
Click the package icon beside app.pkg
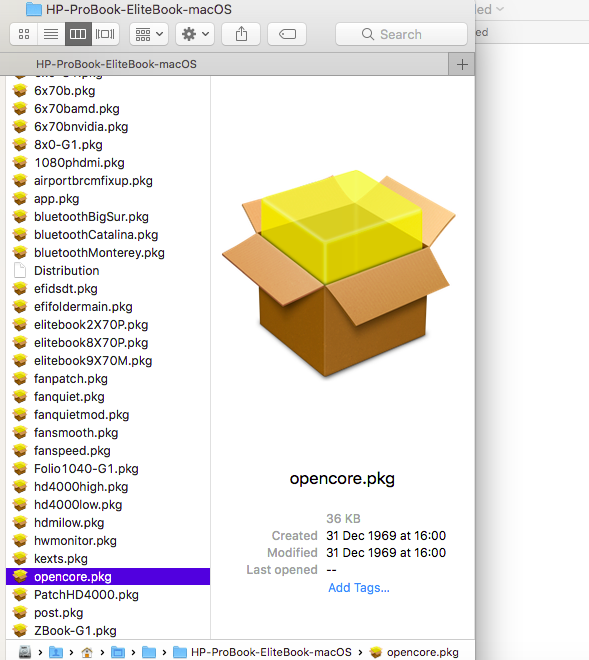click(x=20, y=199)
